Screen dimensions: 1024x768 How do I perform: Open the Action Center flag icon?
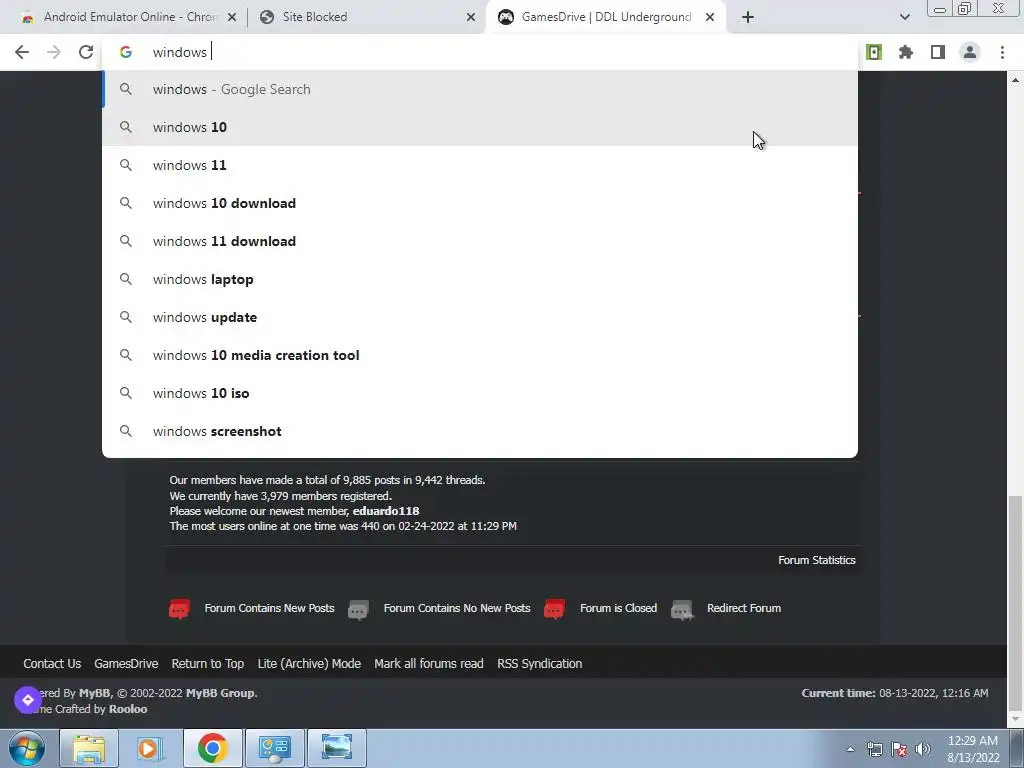[899, 749]
